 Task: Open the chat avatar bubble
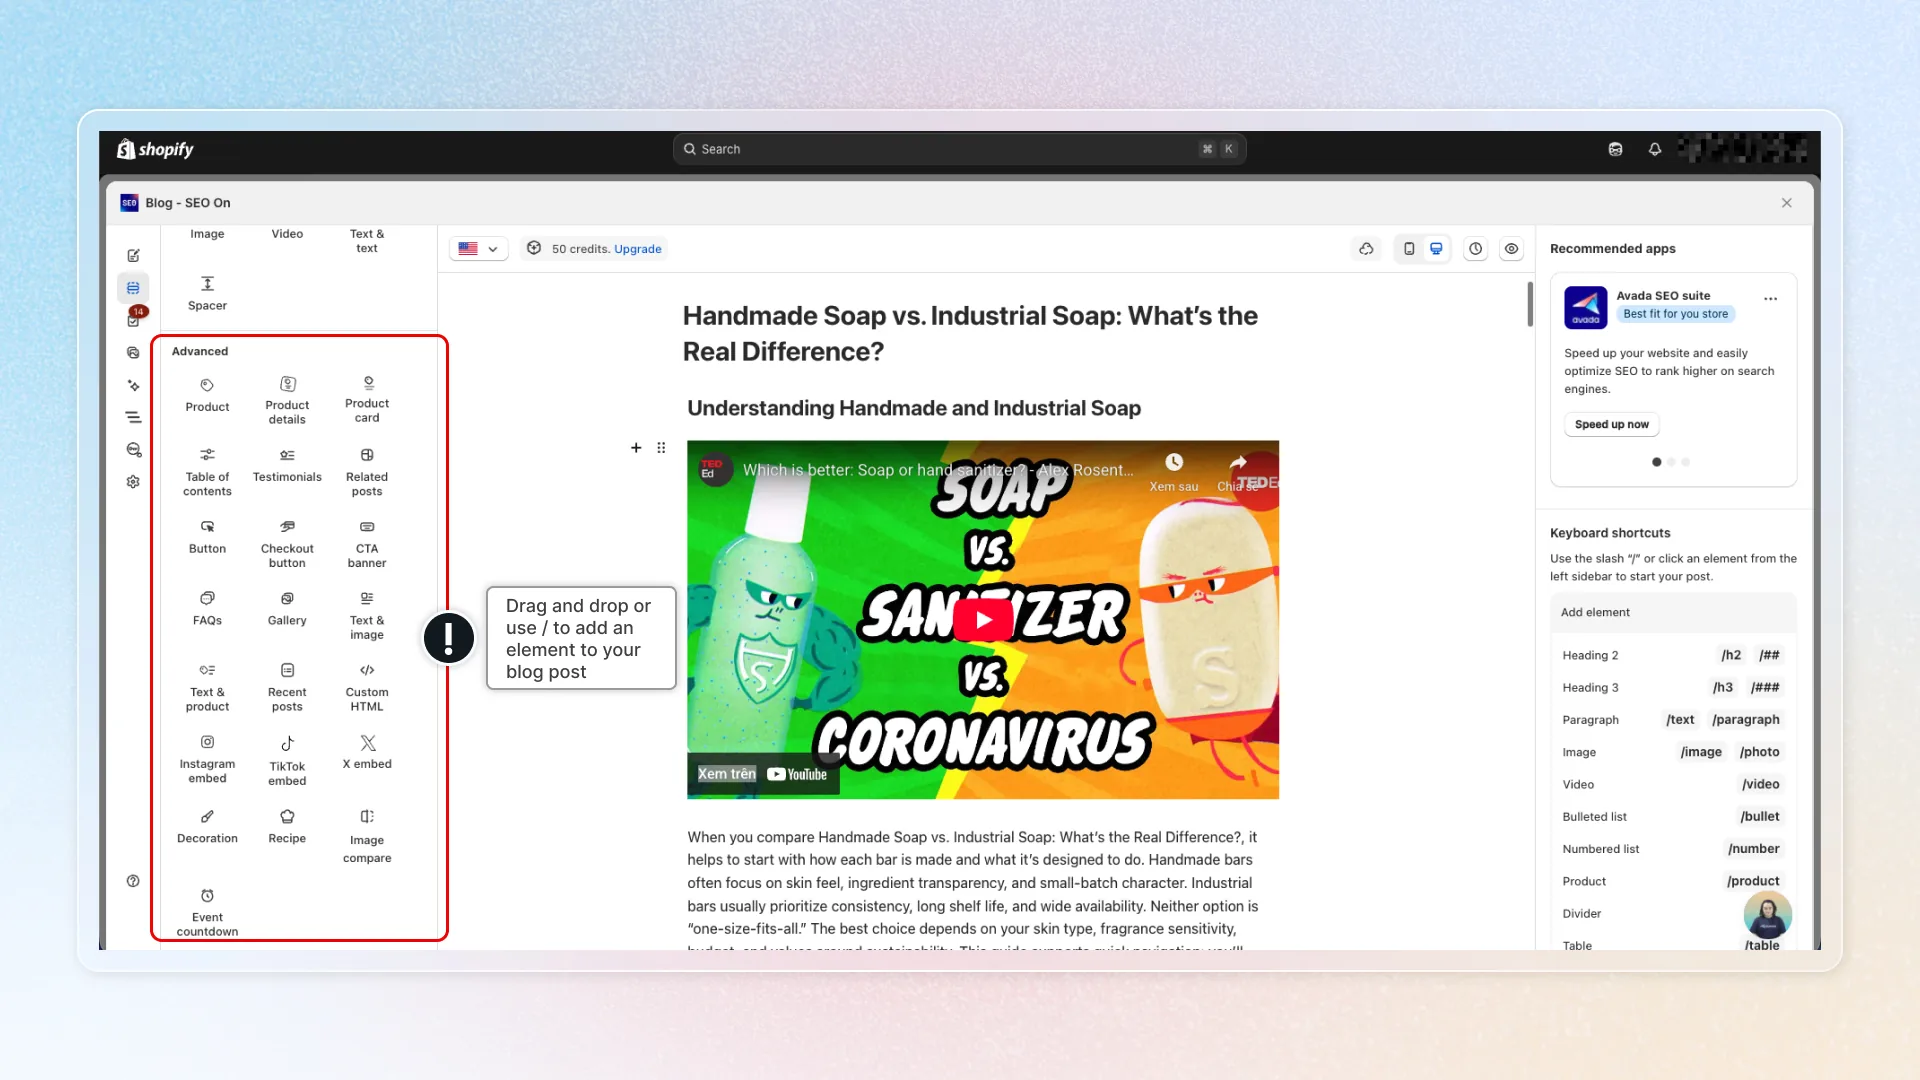1767,914
